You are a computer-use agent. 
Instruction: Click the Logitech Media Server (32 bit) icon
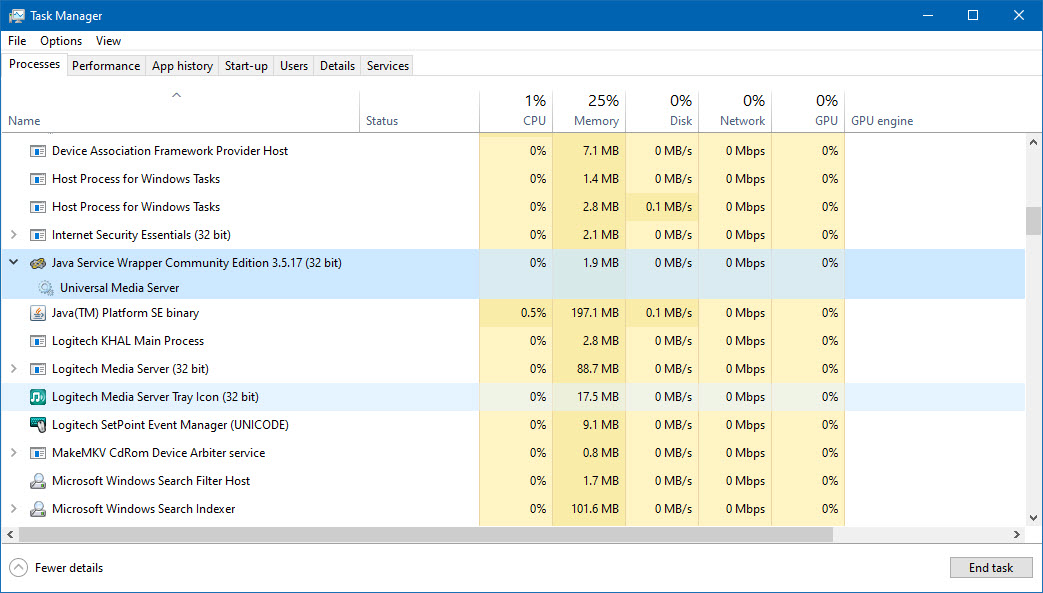tap(38, 369)
